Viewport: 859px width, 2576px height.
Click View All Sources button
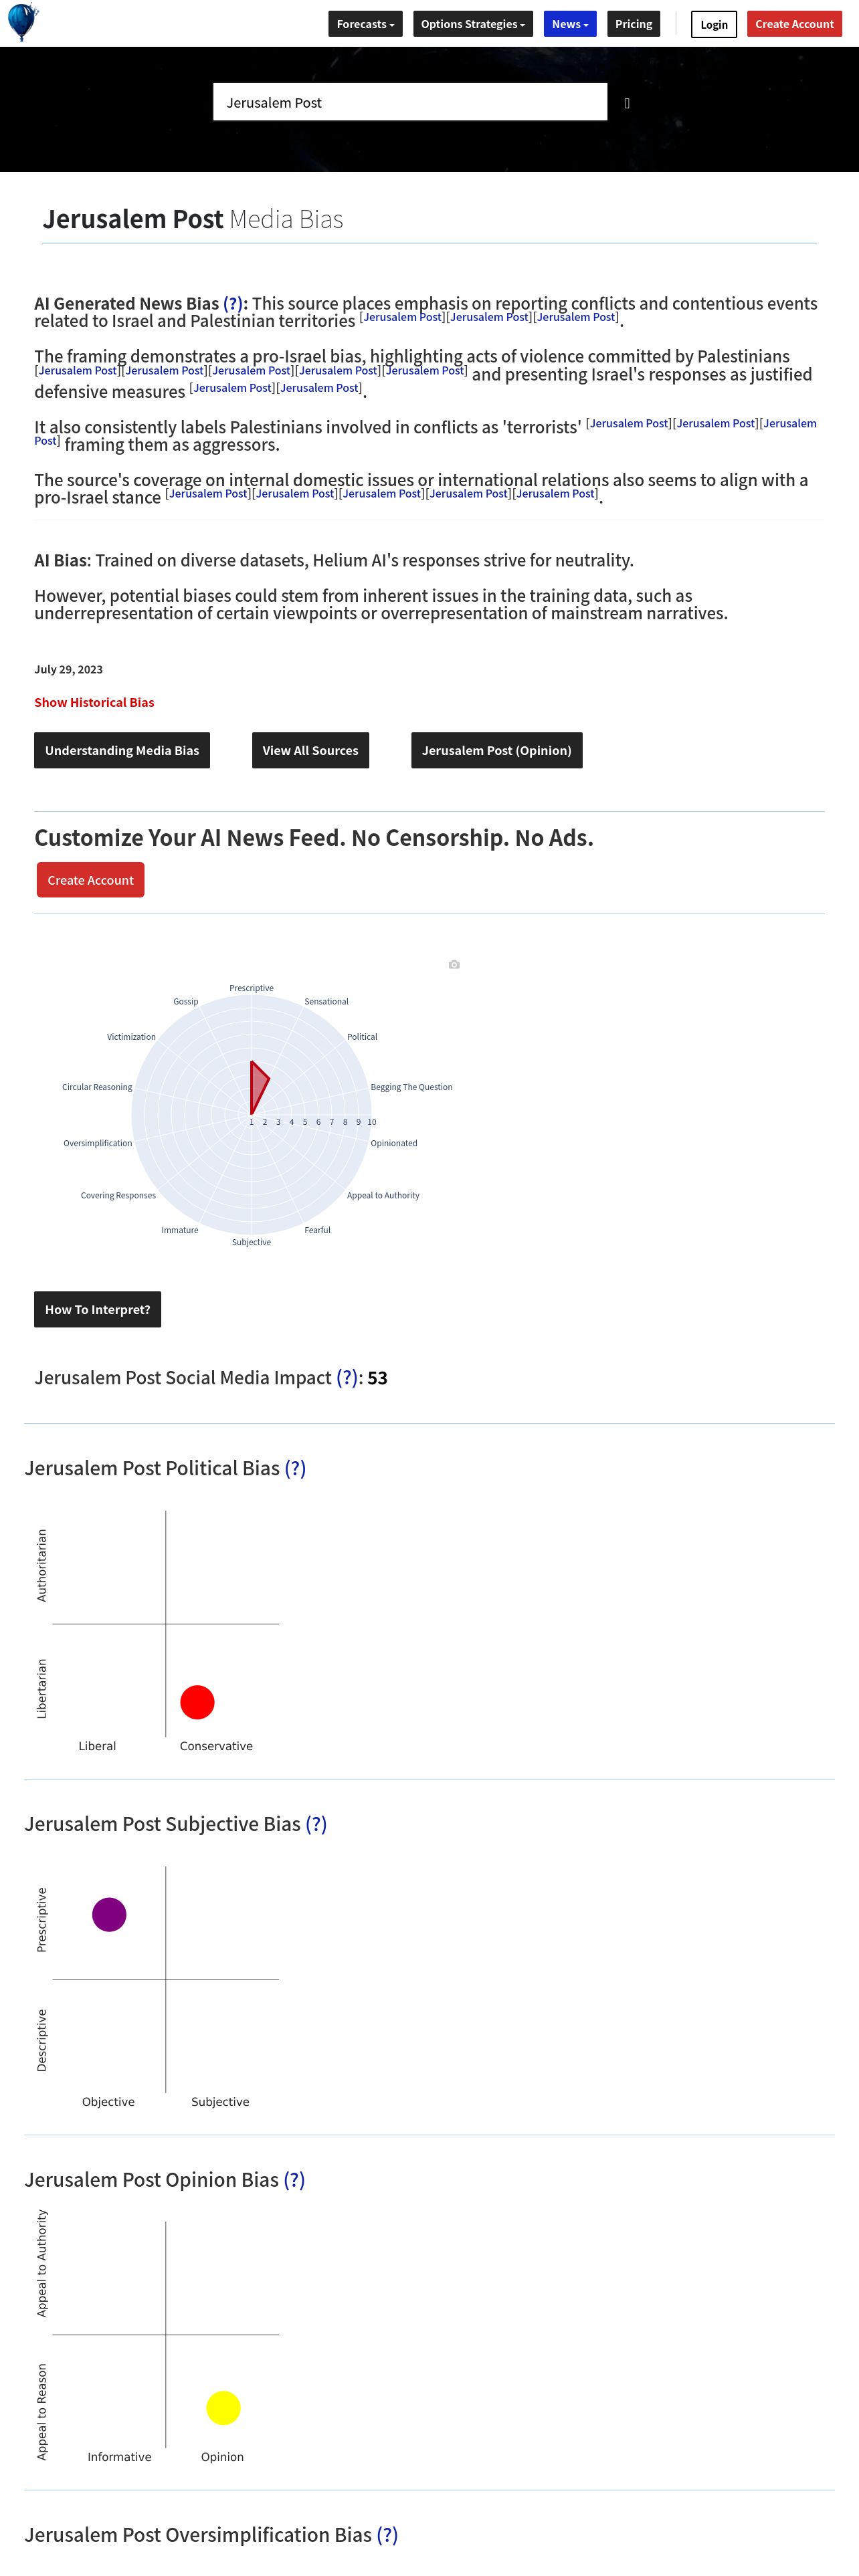pyautogui.click(x=310, y=750)
